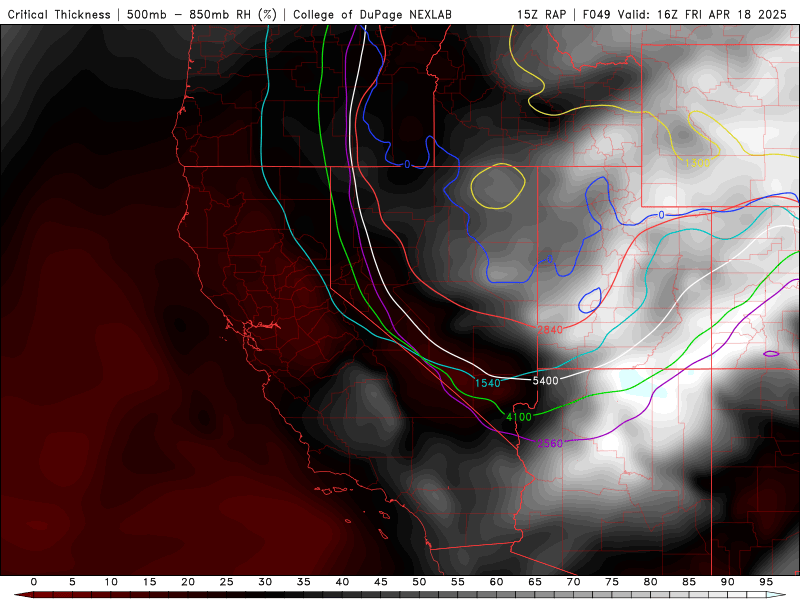
Task: Click the colorbar tick label "25"
Action: (227, 582)
